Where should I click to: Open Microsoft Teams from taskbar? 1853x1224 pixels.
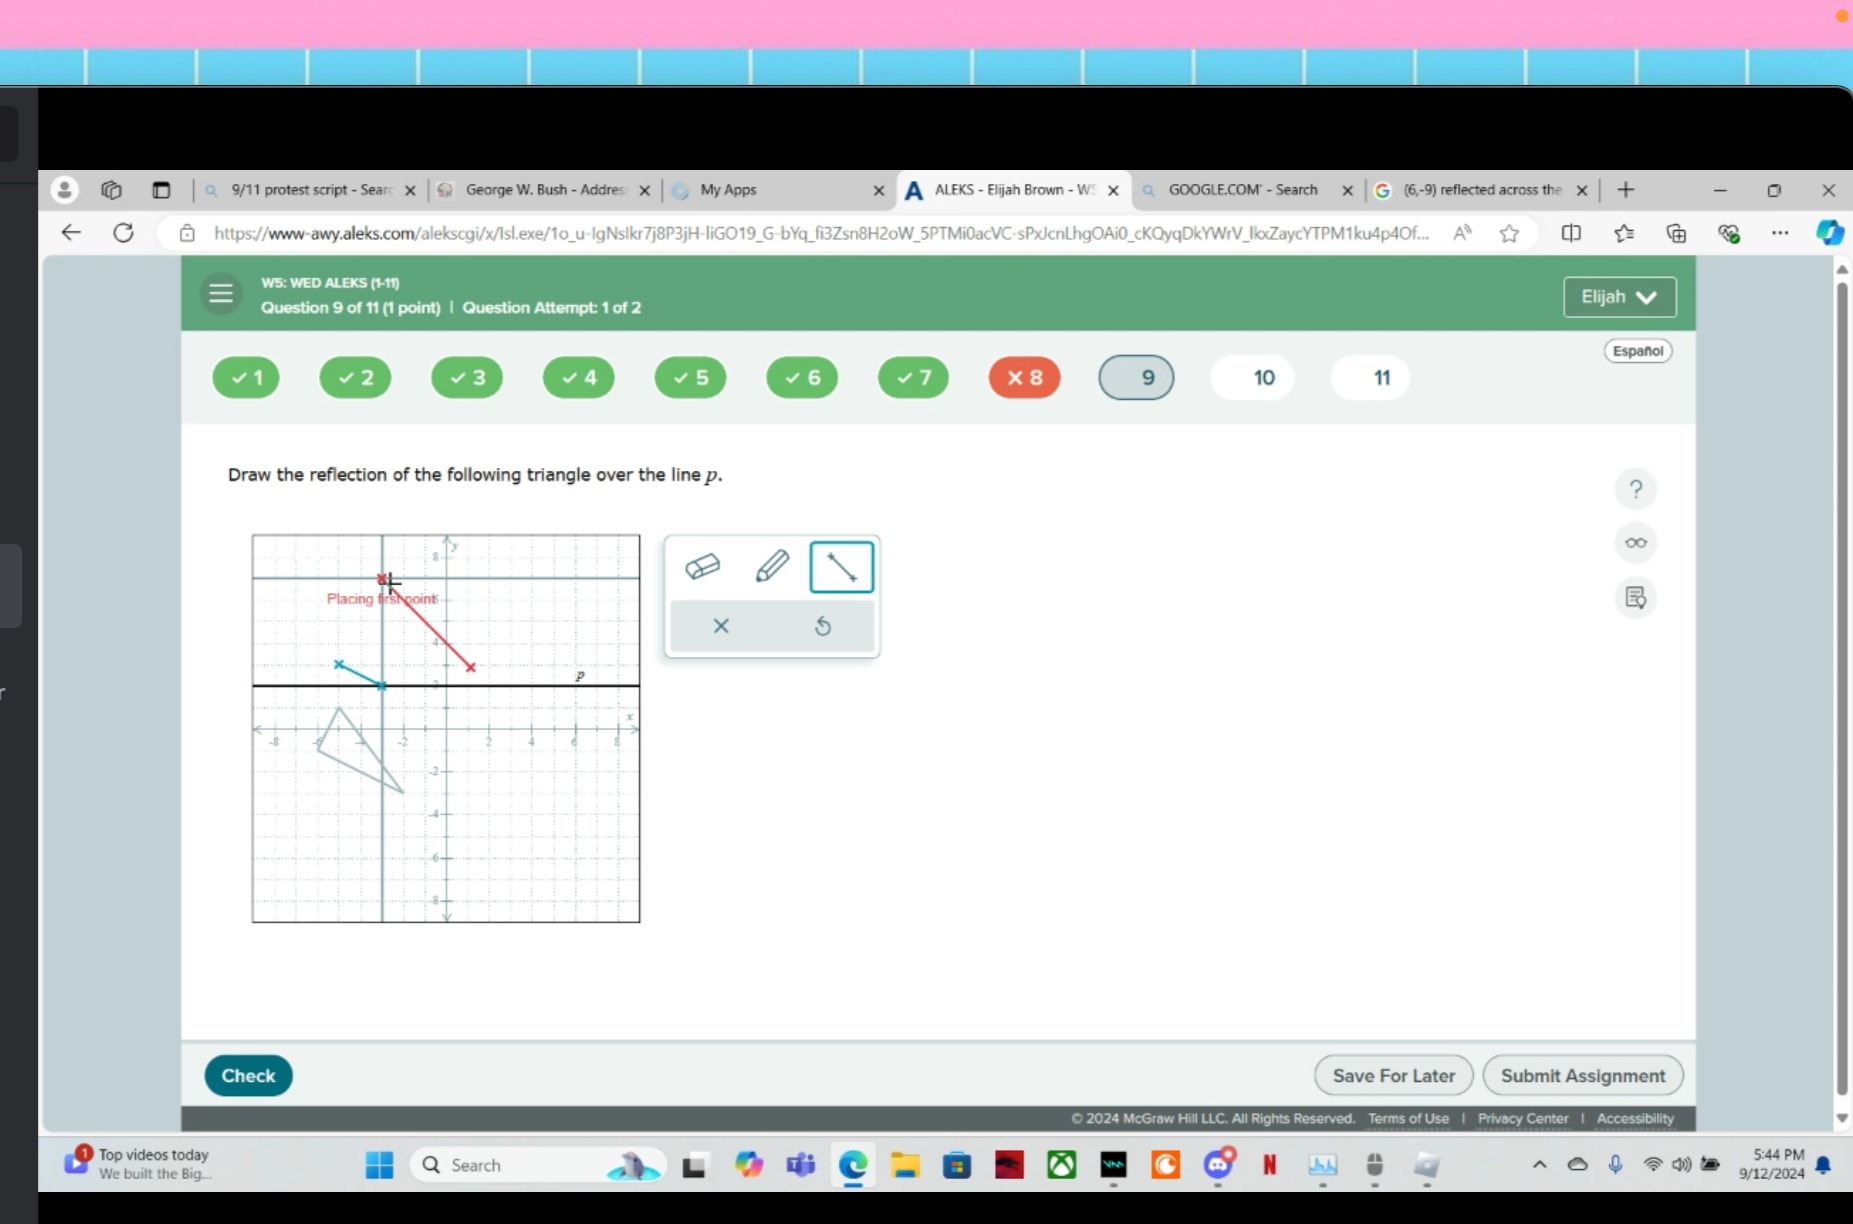click(801, 1165)
